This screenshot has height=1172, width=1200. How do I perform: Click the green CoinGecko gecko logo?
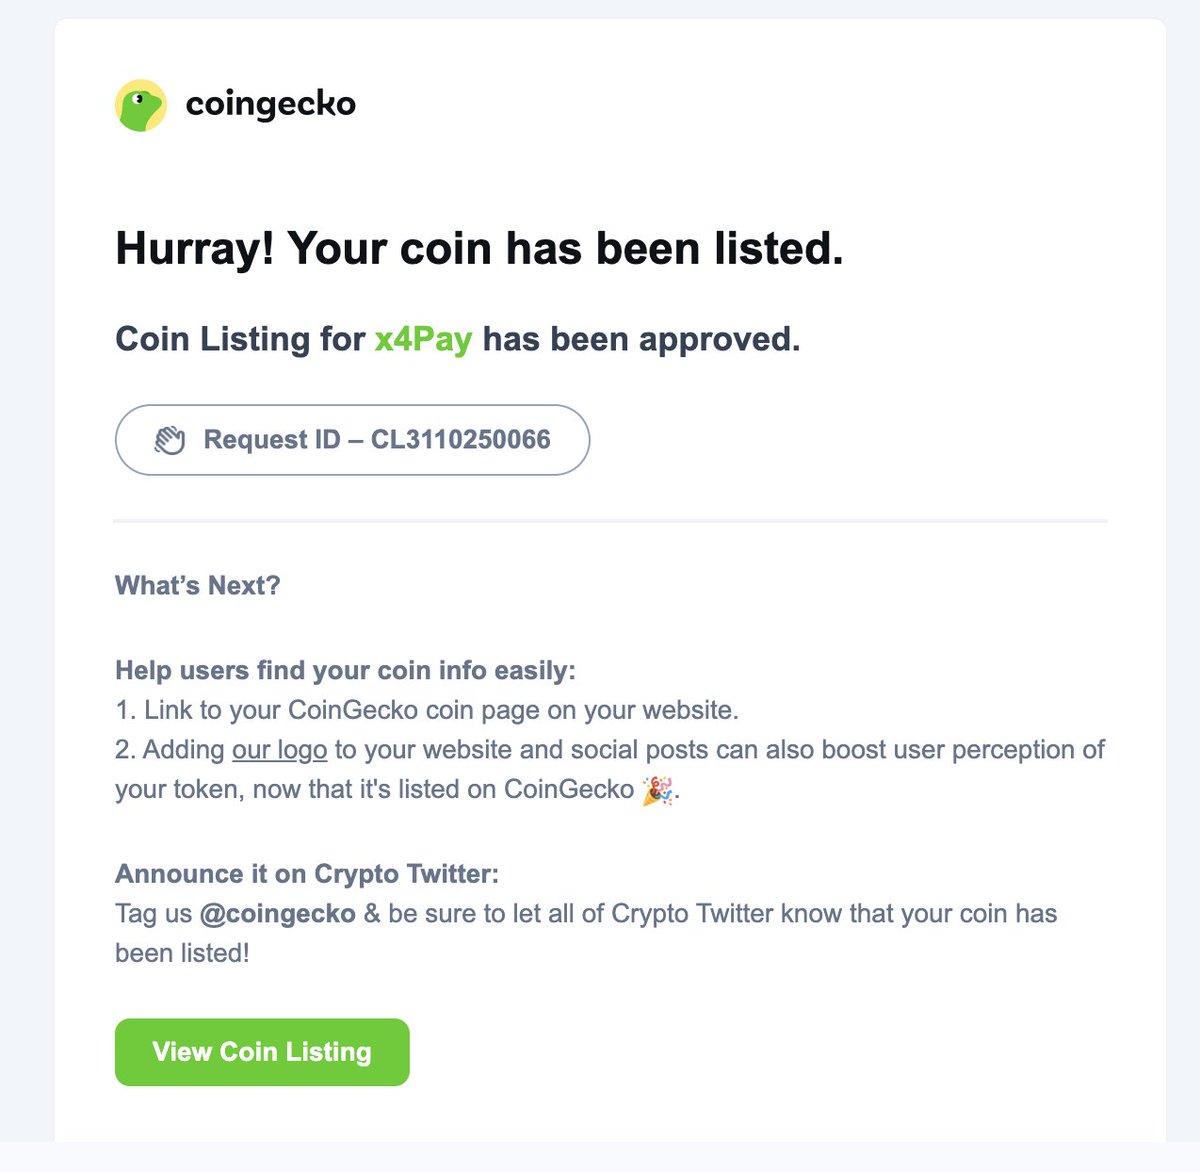click(141, 105)
